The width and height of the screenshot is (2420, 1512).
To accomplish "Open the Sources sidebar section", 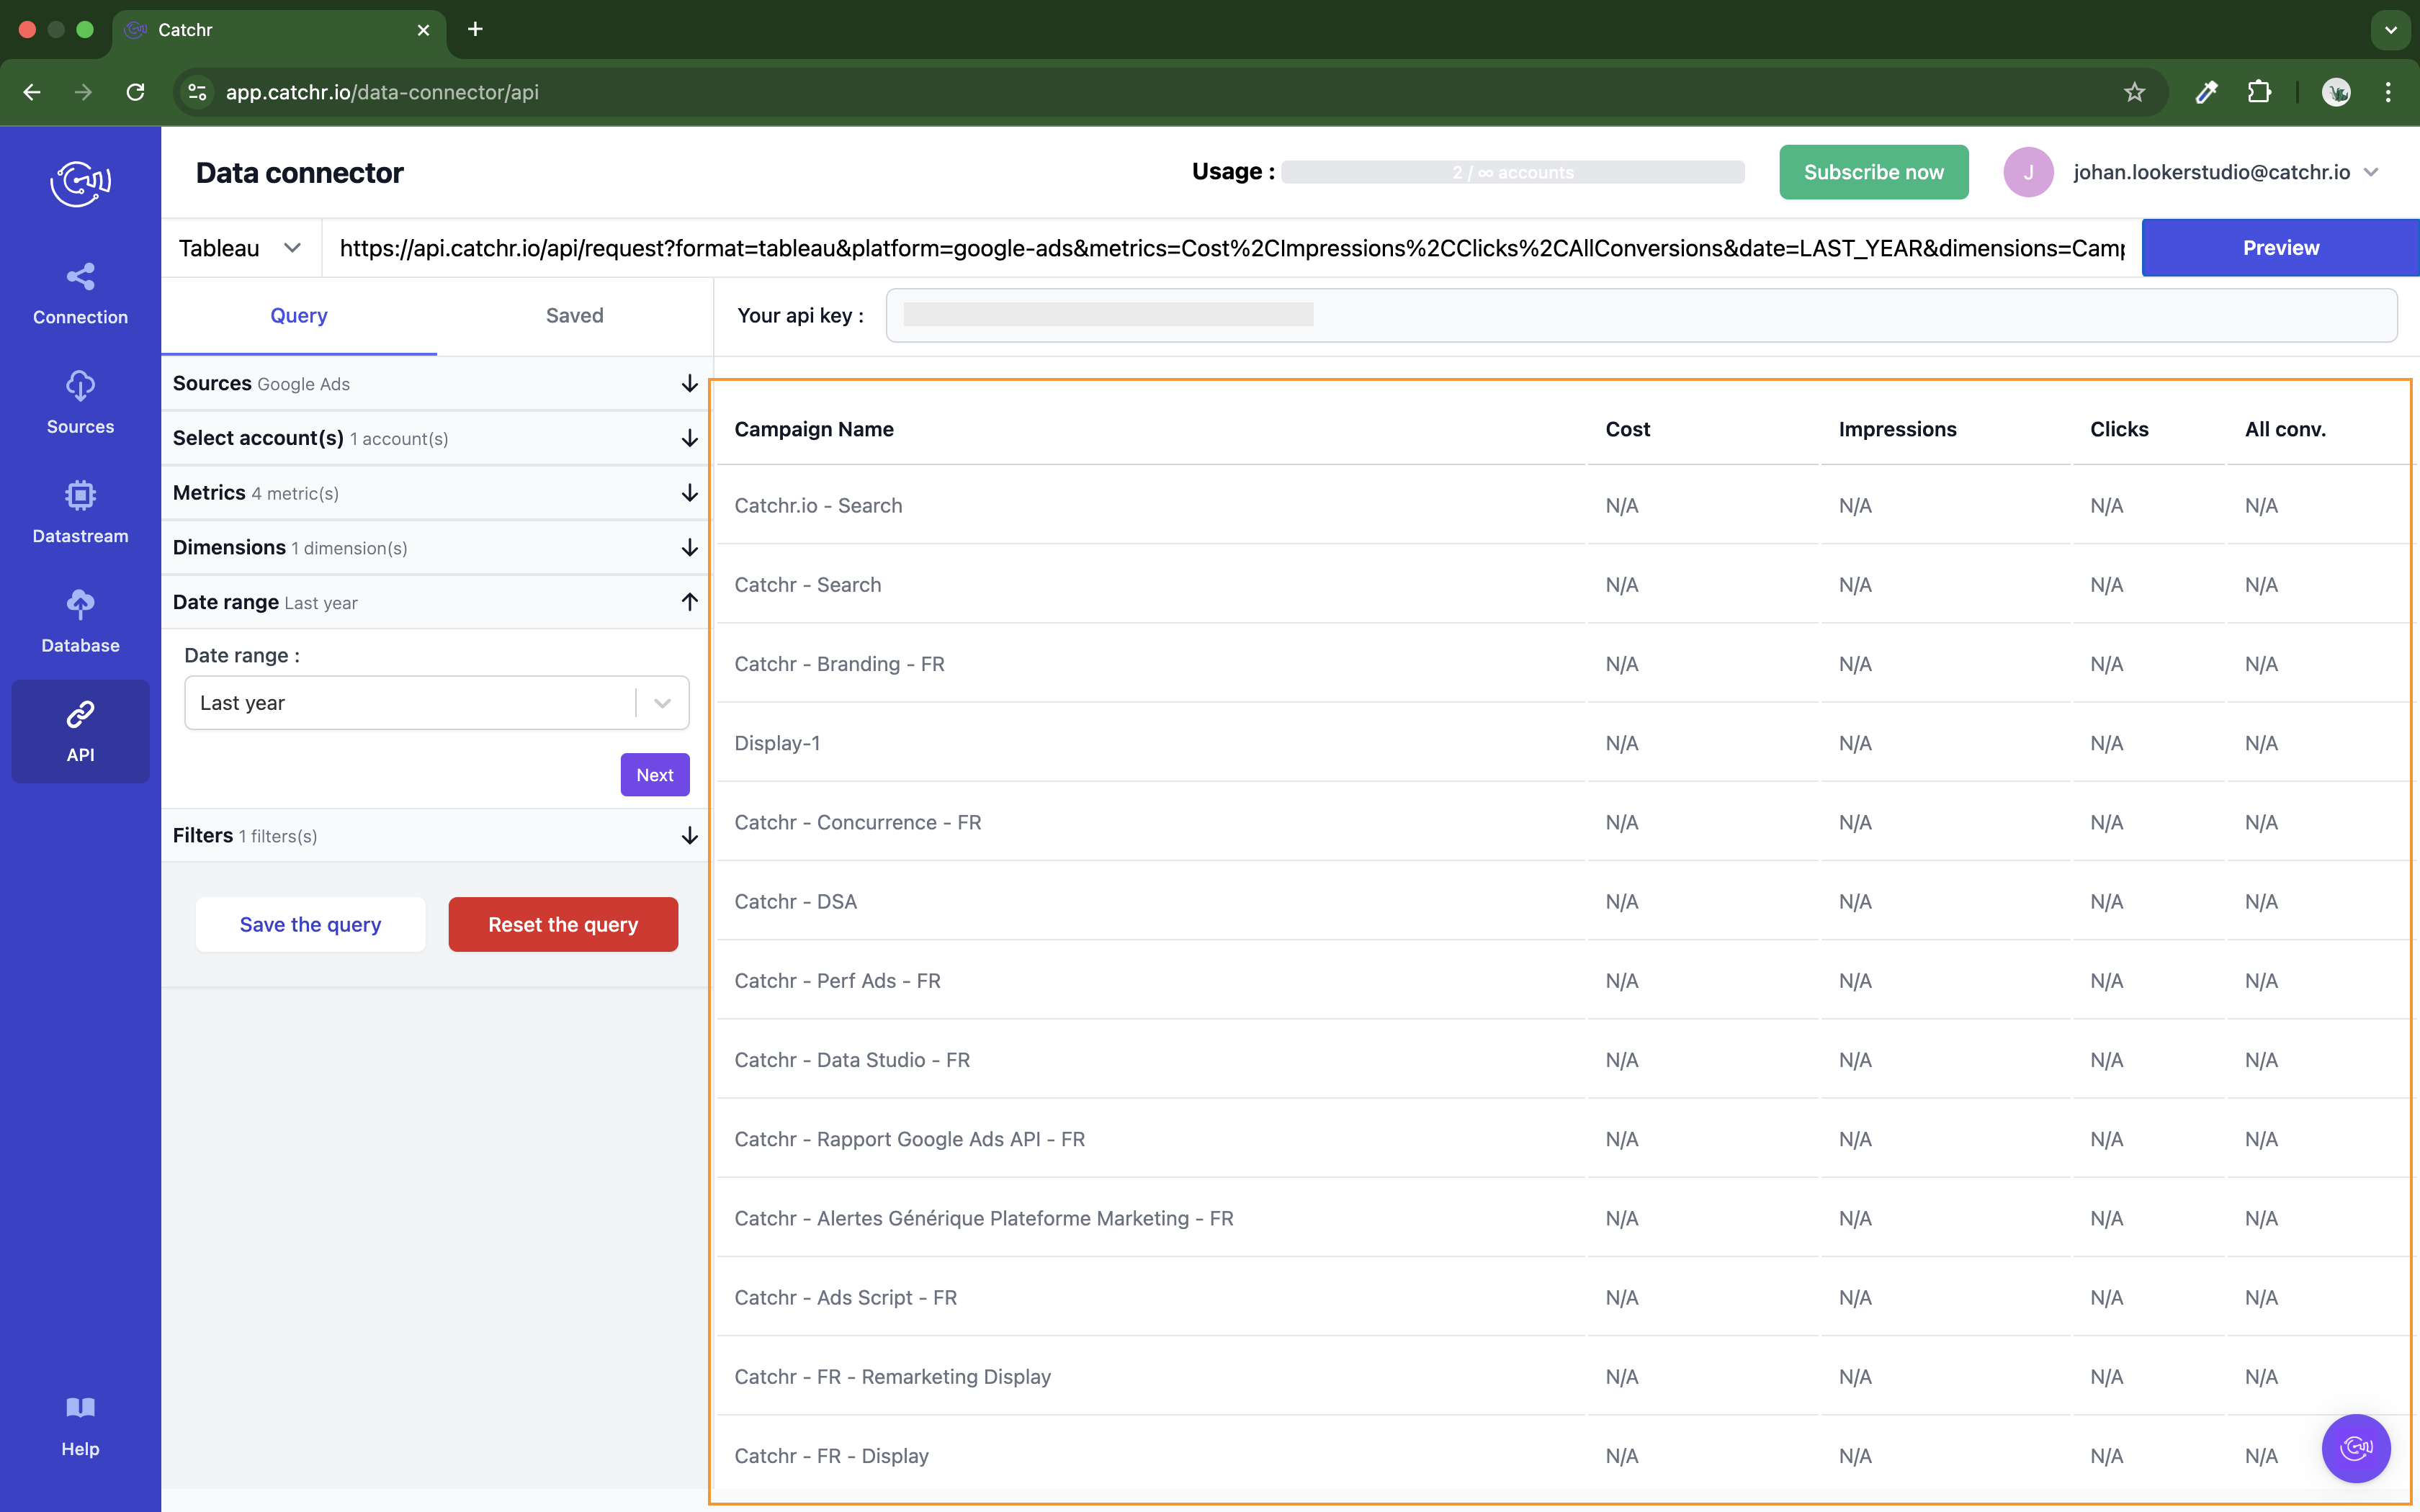I will pyautogui.click(x=80, y=403).
